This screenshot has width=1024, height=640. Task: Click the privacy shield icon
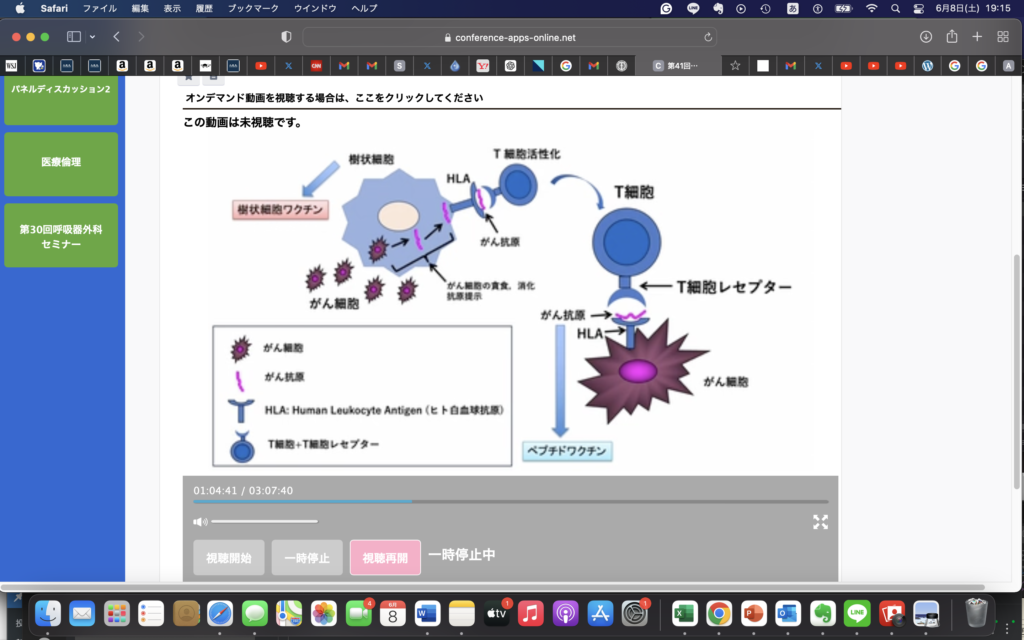[286, 37]
